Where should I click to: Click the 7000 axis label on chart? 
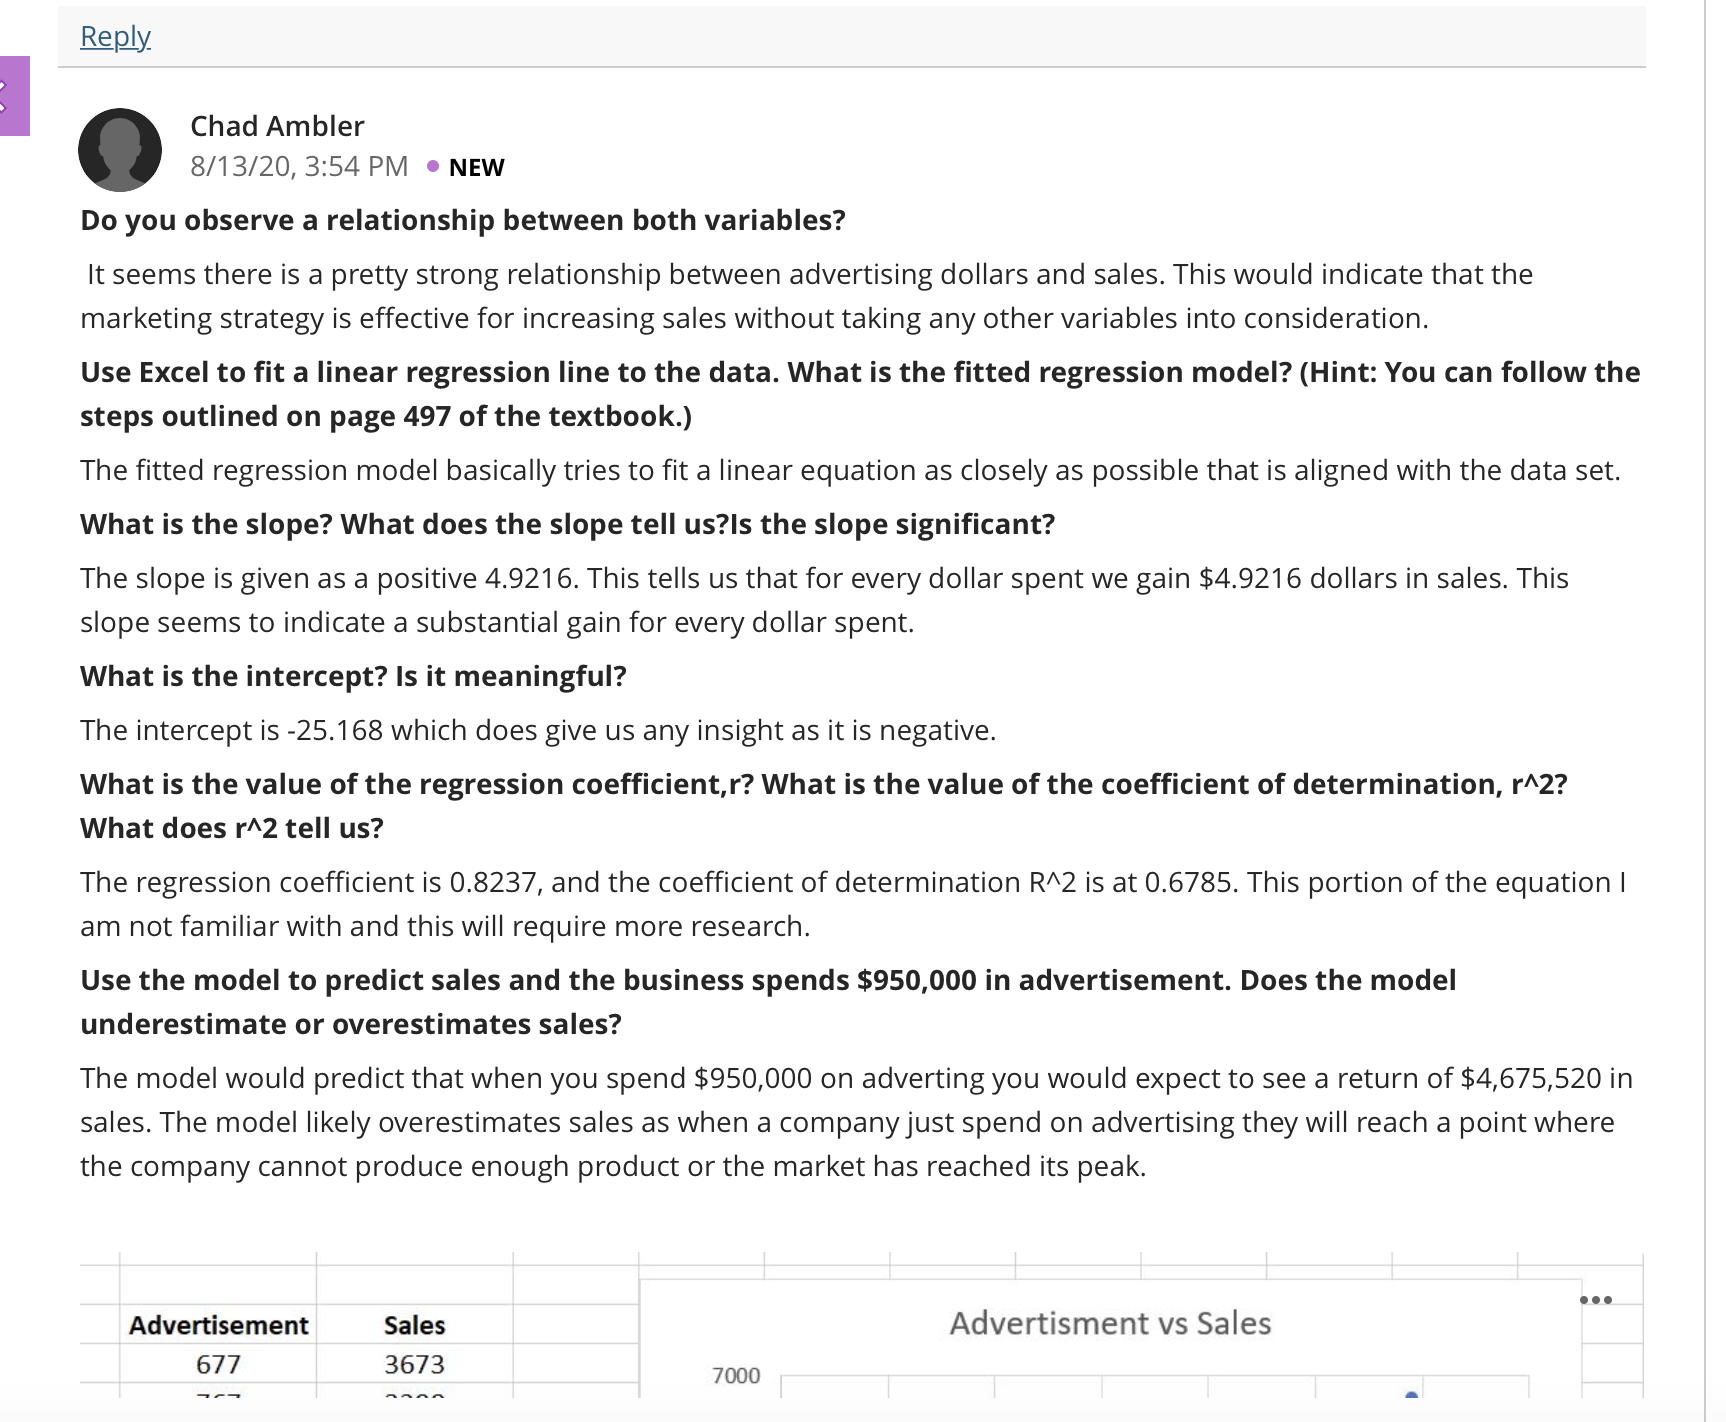point(736,1376)
